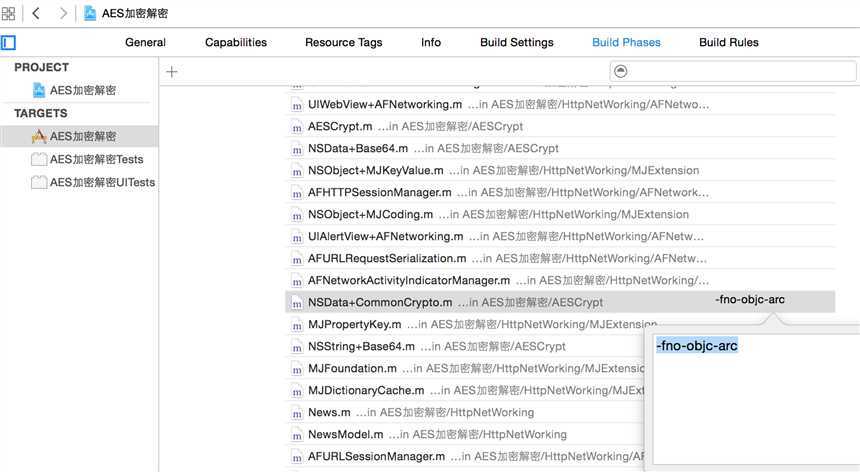This screenshot has width=860, height=472.
Task: Select the NSData+CommonCrypto.m row
Action: pos(560,302)
